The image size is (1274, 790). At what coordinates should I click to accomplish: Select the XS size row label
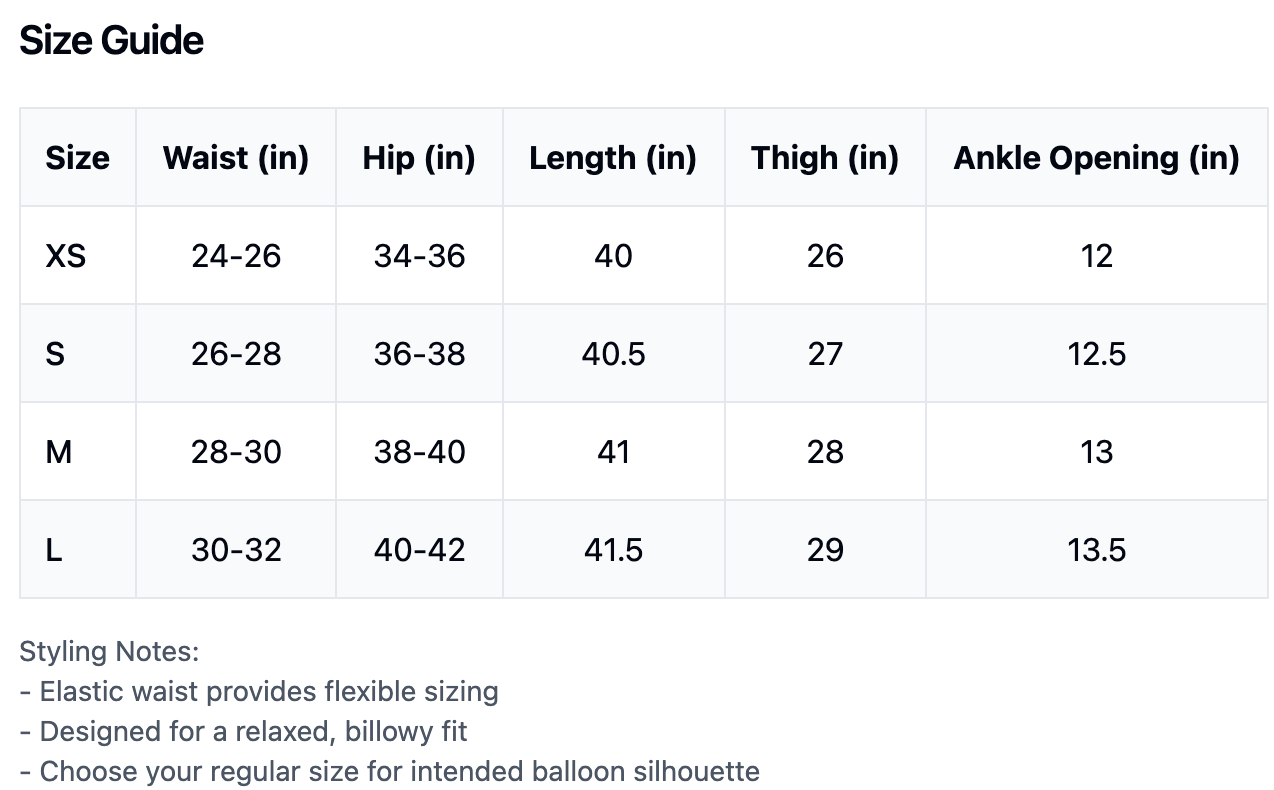point(66,256)
